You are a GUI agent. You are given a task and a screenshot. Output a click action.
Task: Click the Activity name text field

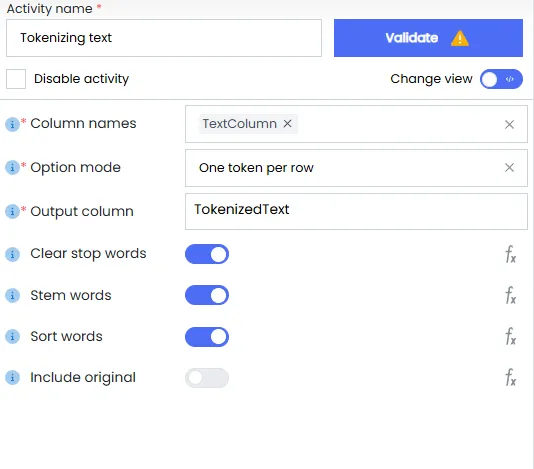(x=164, y=38)
